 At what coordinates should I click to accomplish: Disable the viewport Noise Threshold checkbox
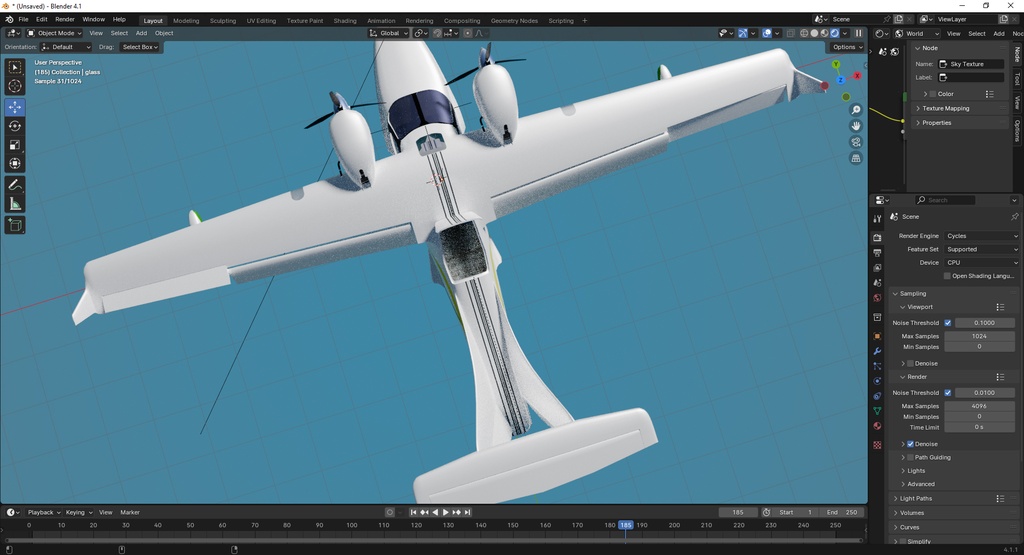pyautogui.click(x=948, y=323)
